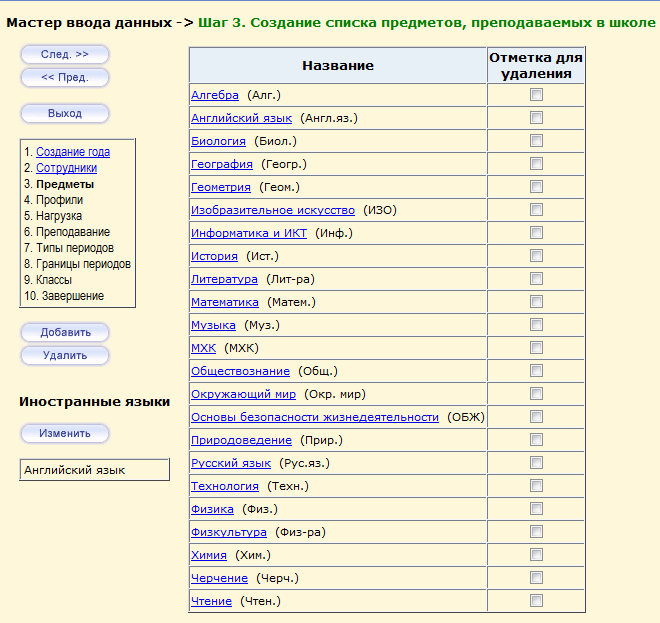Open the Природоведение subject link
The image size is (660, 623).
pos(241,440)
